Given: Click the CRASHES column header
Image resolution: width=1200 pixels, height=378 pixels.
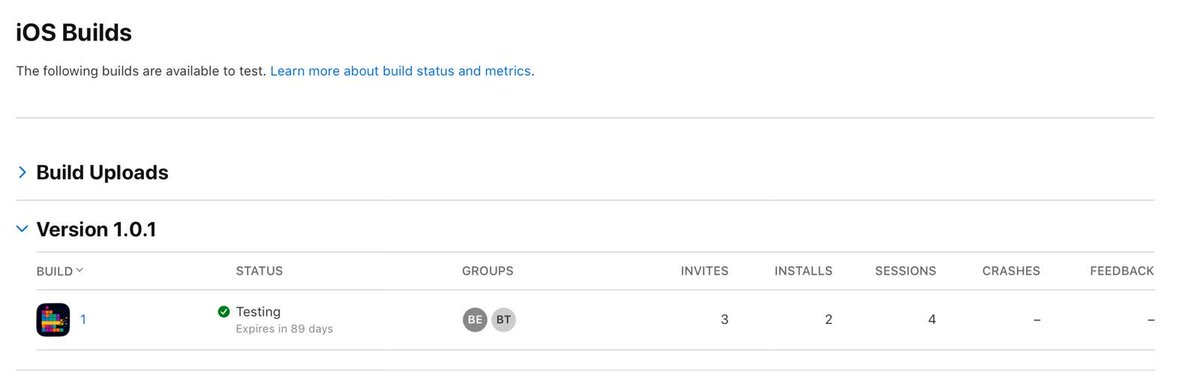Looking at the screenshot, I should point(1011,271).
